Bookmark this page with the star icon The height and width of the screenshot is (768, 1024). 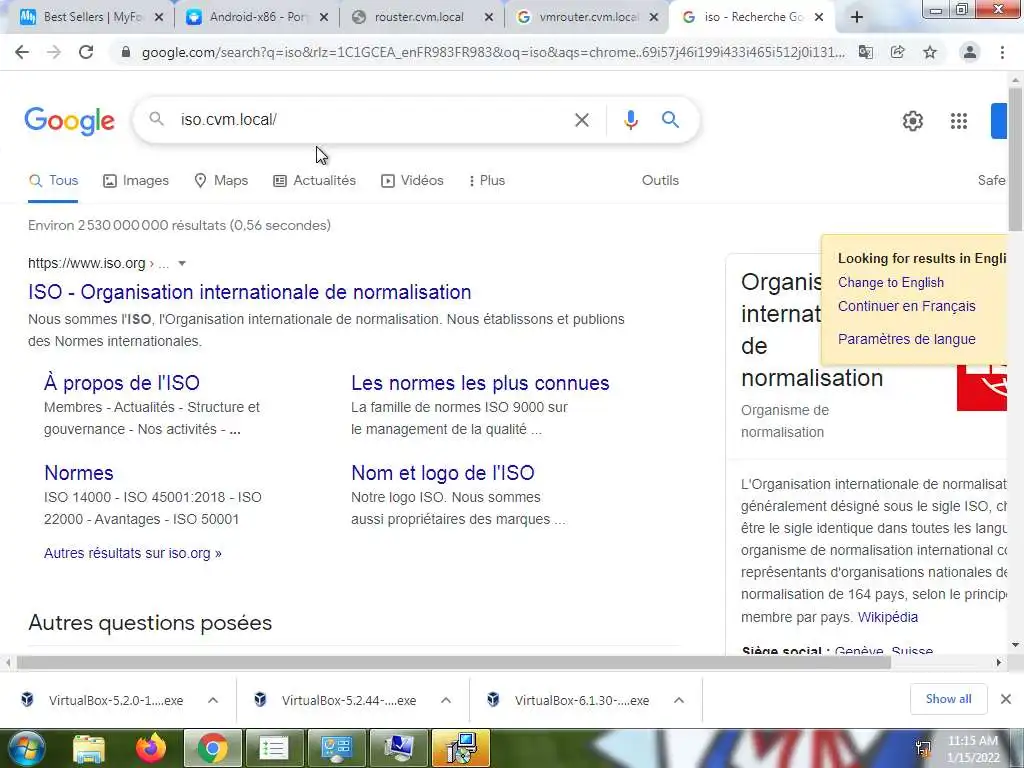pos(930,52)
